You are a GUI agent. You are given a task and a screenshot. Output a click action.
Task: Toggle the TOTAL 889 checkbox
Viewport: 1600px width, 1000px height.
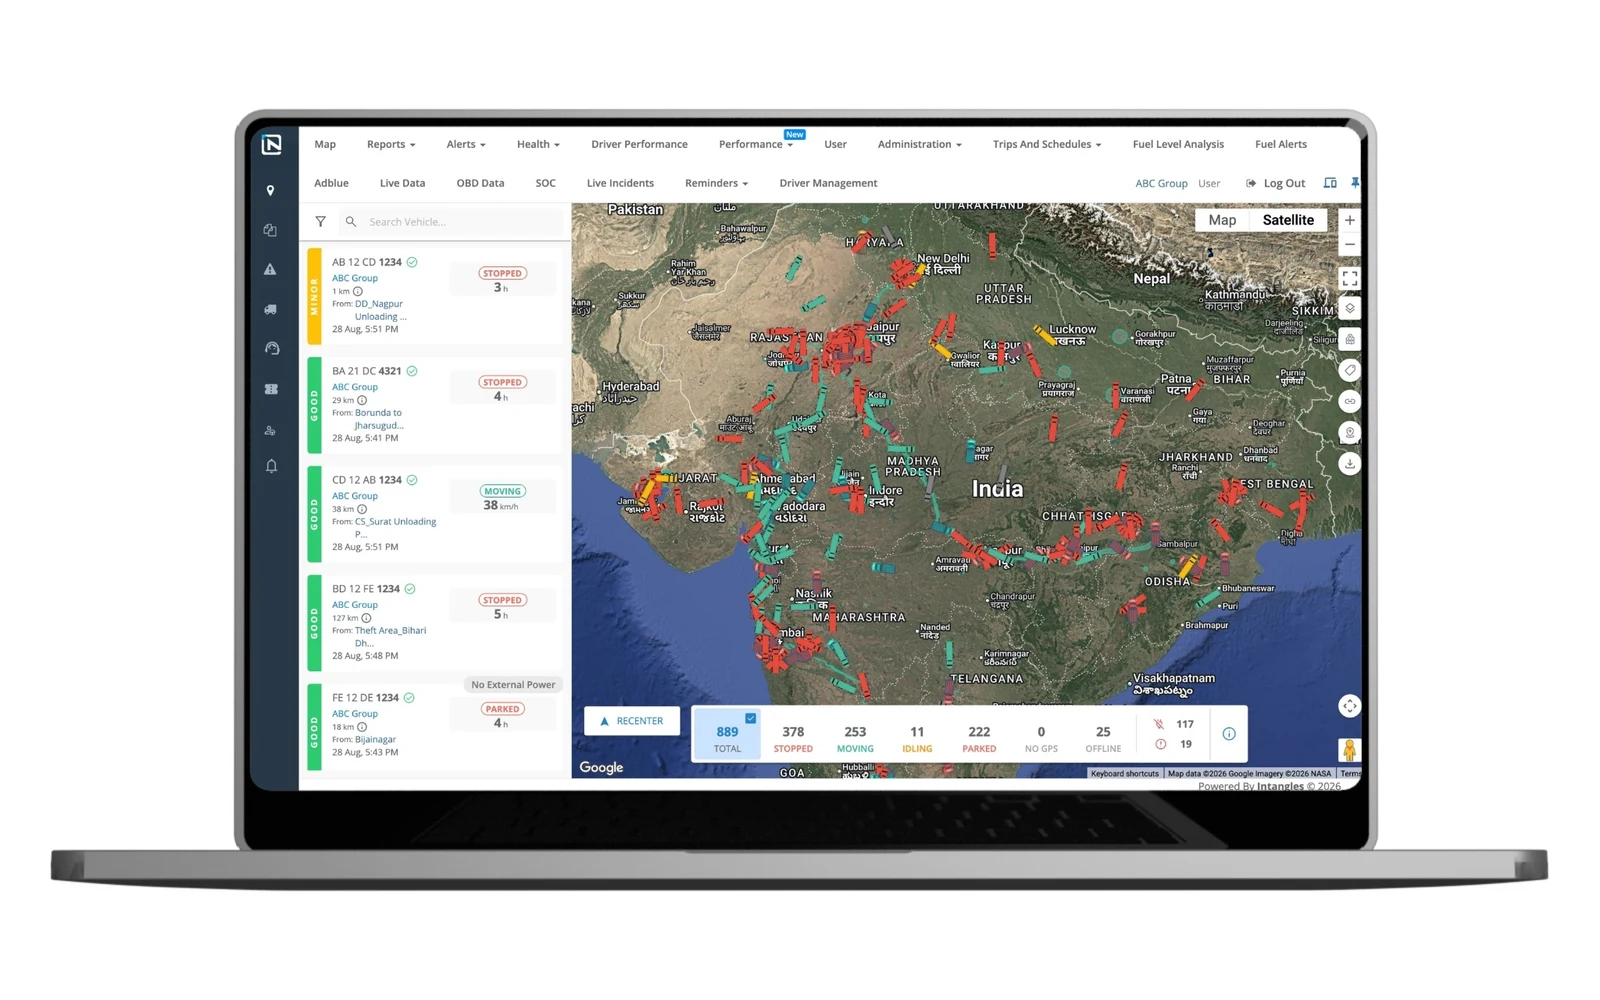pyautogui.click(x=750, y=718)
